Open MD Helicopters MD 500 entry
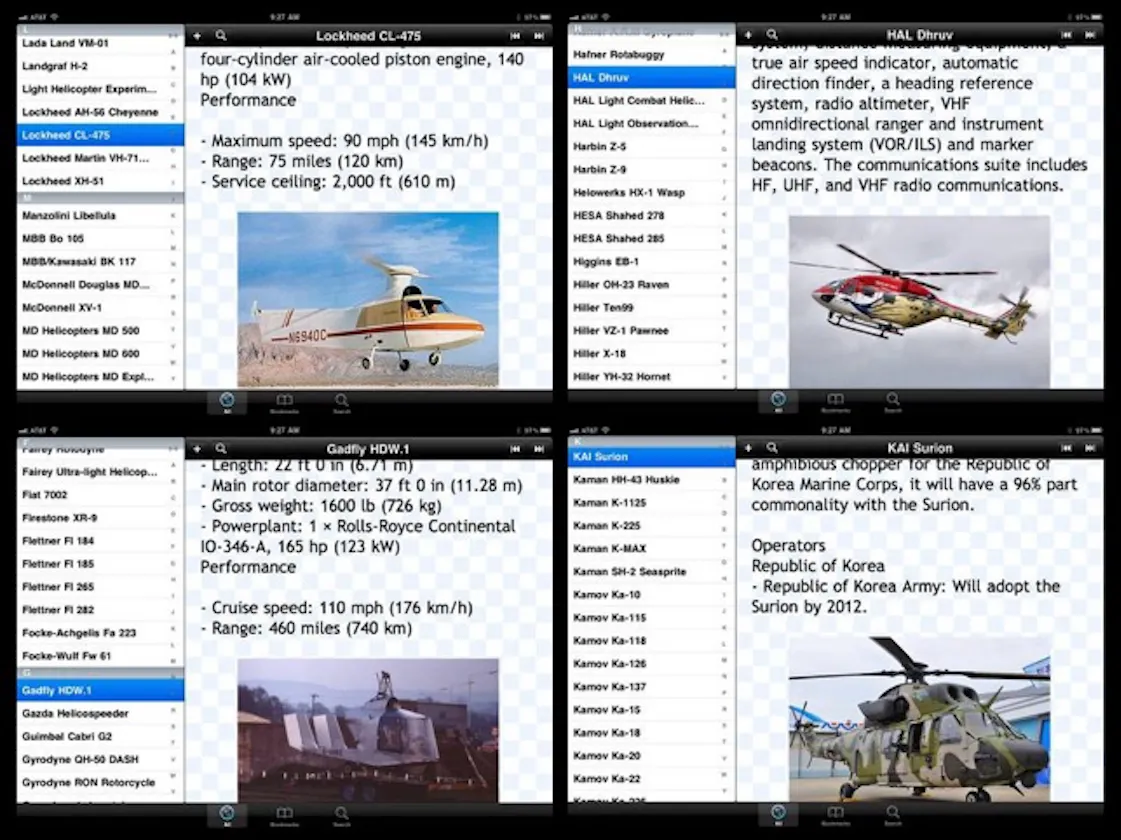 (100, 330)
